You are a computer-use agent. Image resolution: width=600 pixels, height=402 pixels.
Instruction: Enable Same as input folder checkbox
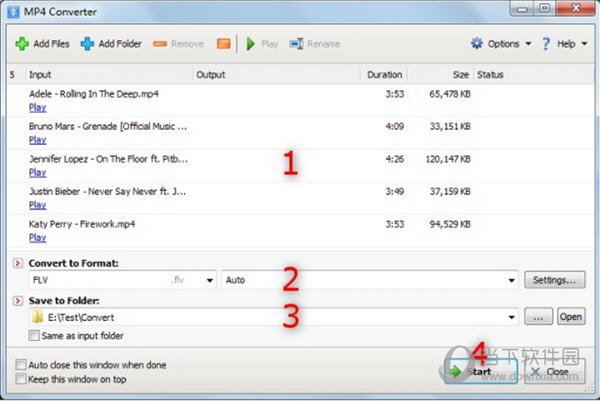pyautogui.click(x=34, y=336)
